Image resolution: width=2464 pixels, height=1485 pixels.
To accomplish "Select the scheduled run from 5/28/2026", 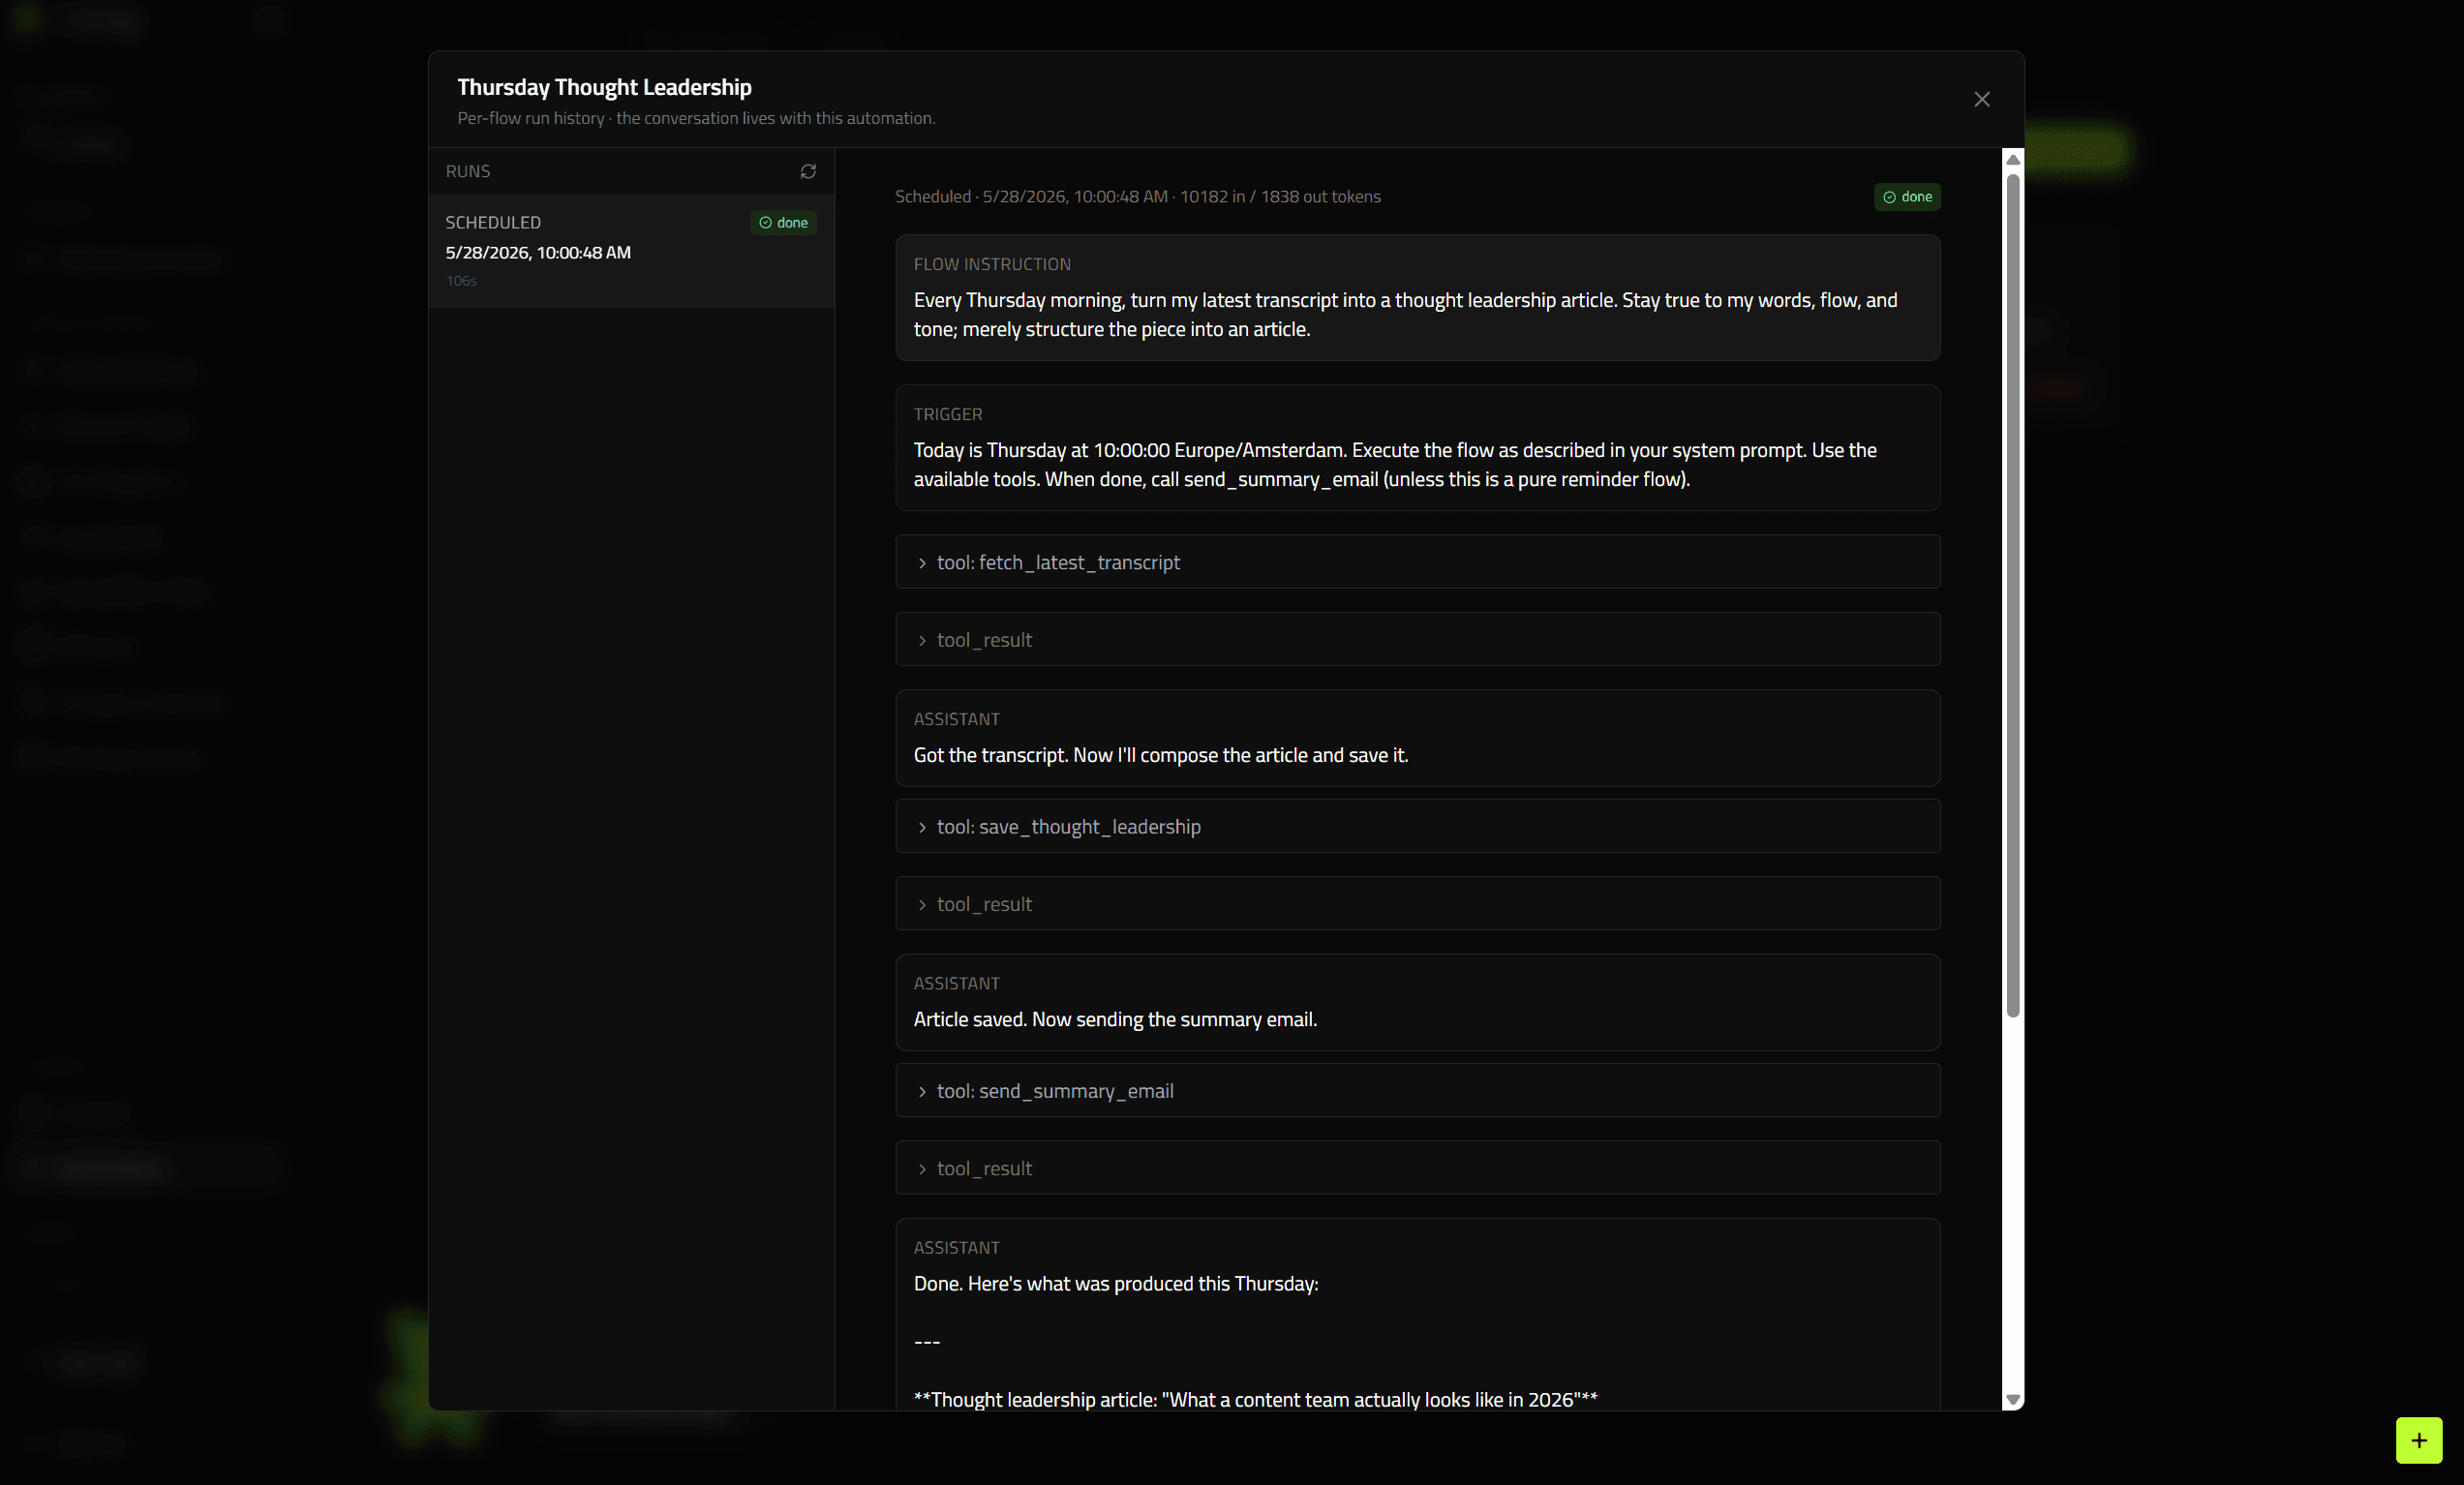I will (x=631, y=250).
